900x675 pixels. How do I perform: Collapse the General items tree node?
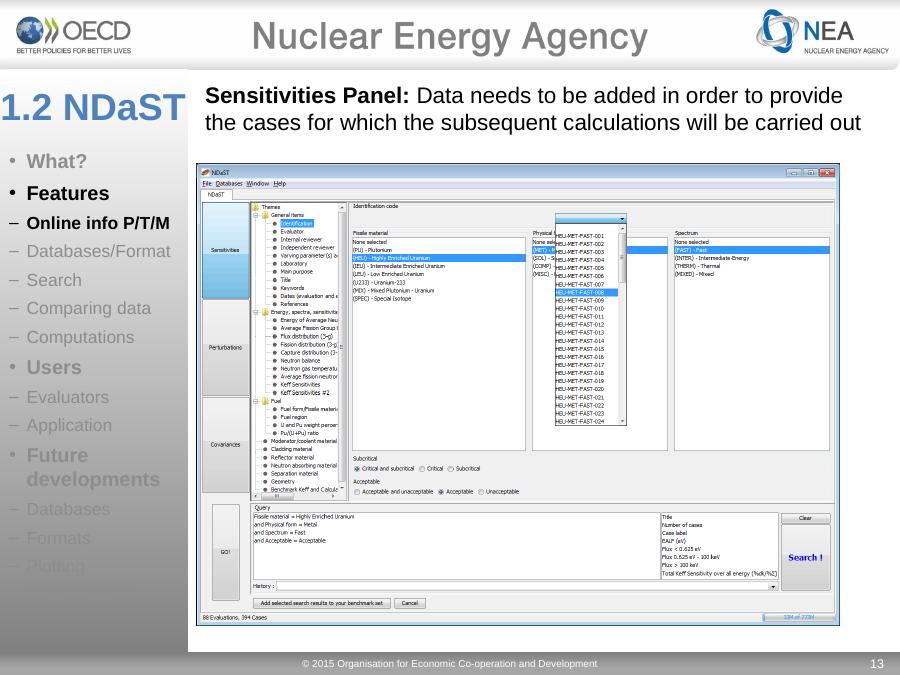[255, 215]
